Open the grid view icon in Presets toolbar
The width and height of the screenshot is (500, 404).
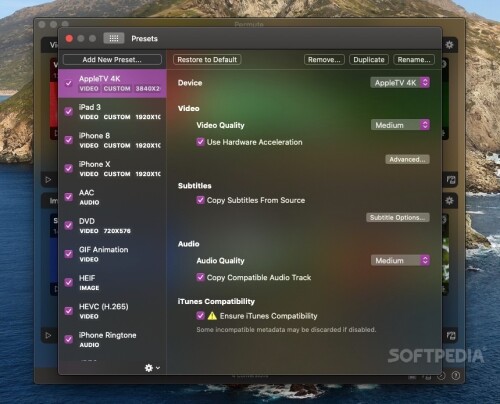click(x=114, y=38)
